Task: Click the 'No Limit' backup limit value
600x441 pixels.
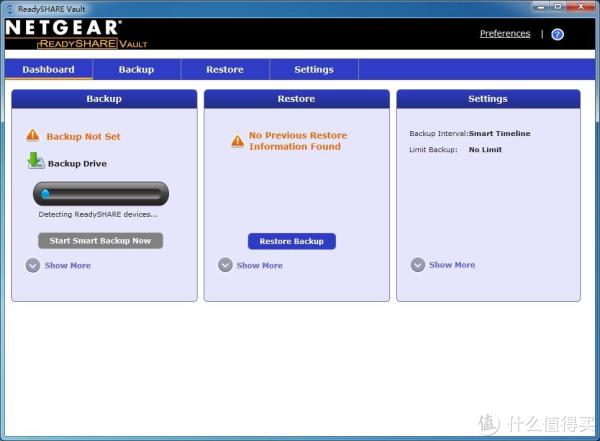Action: [485, 150]
